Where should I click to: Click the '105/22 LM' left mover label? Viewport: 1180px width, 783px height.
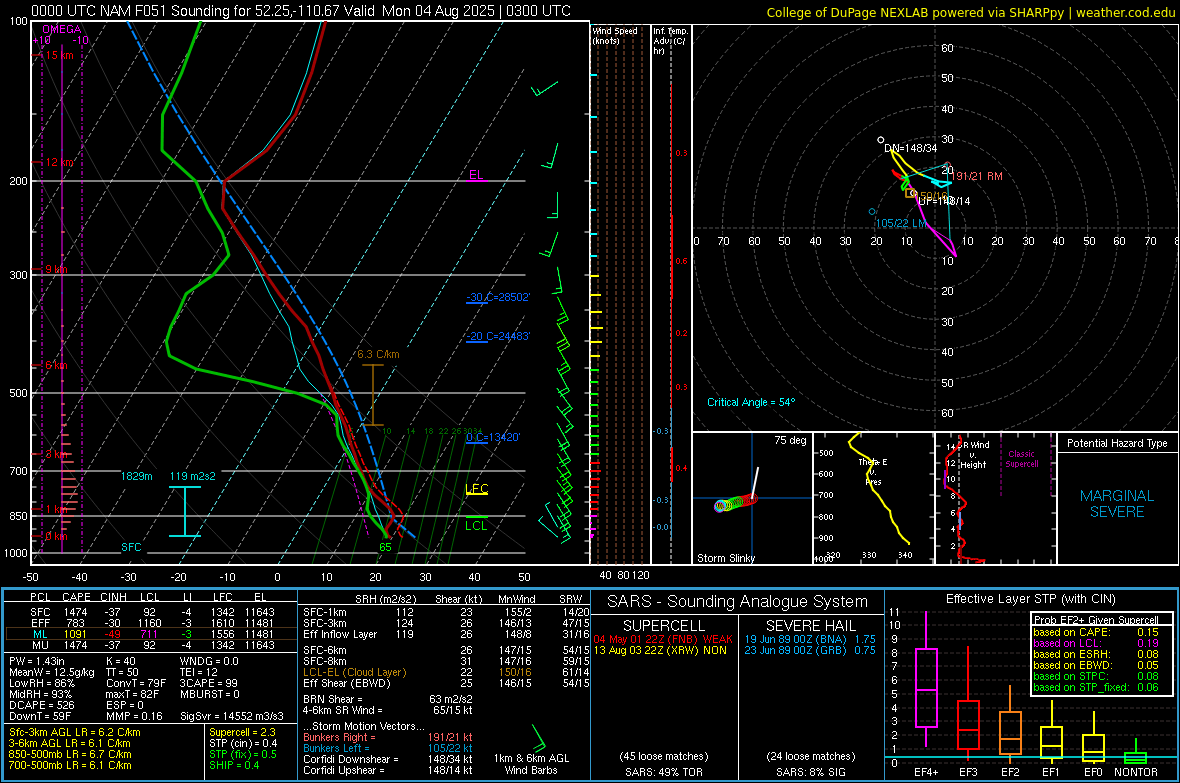(901, 224)
